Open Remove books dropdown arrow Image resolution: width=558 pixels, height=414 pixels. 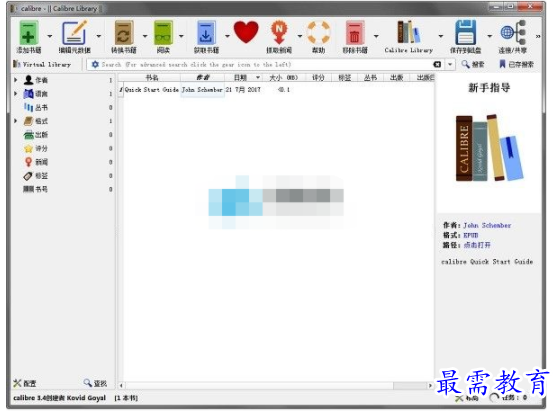376,36
